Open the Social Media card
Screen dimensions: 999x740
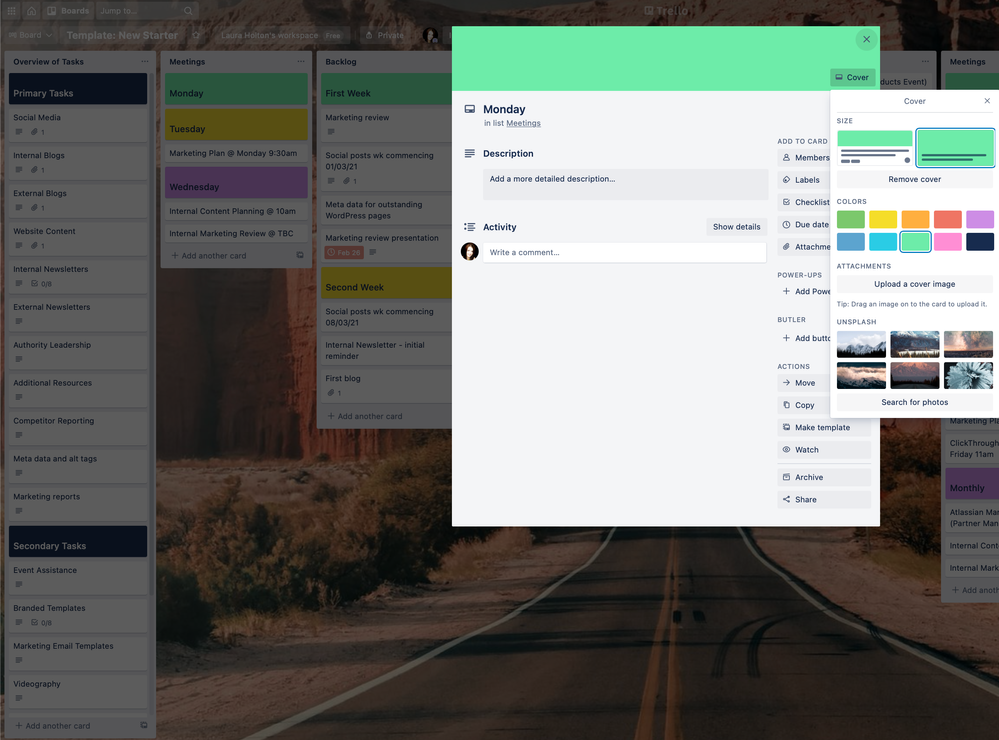(x=78, y=124)
